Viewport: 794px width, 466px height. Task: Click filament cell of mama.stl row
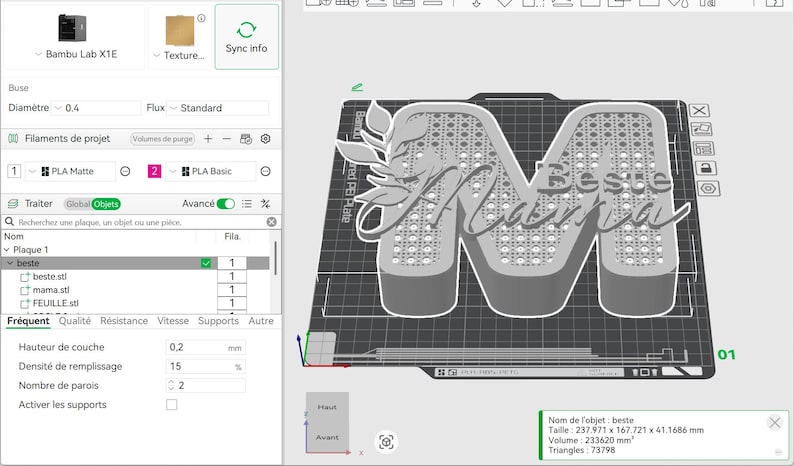tap(232, 290)
